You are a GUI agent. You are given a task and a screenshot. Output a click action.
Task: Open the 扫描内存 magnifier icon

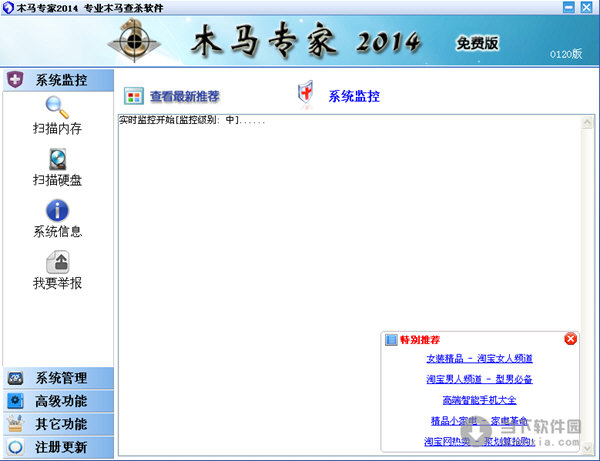click(x=57, y=107)
